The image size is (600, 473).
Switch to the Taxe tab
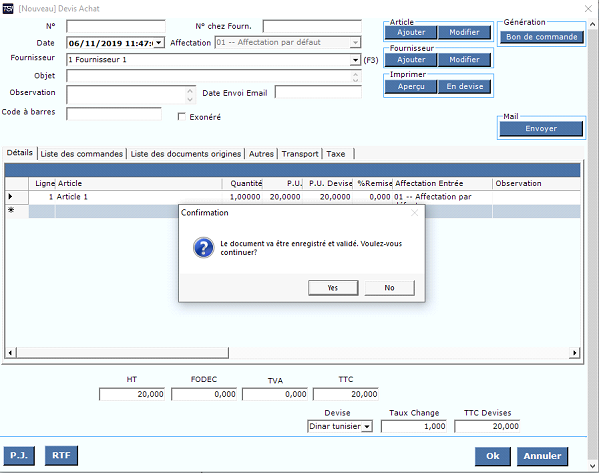pyautogui.click(x=336, y=154)
